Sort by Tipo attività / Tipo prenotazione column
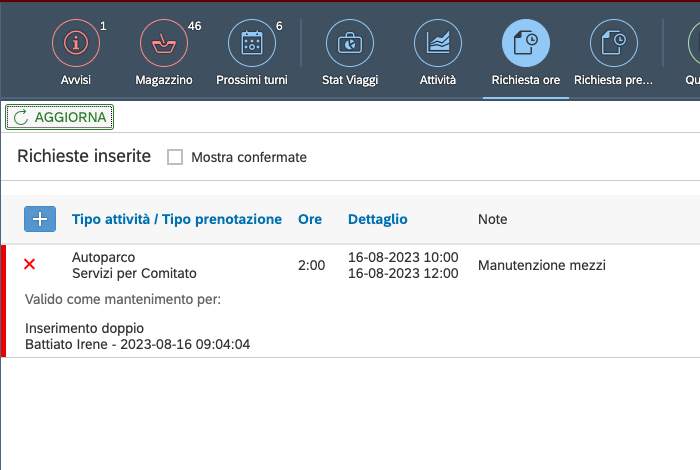The height and width of the screenshot is (470, 700). coord(177,219)
